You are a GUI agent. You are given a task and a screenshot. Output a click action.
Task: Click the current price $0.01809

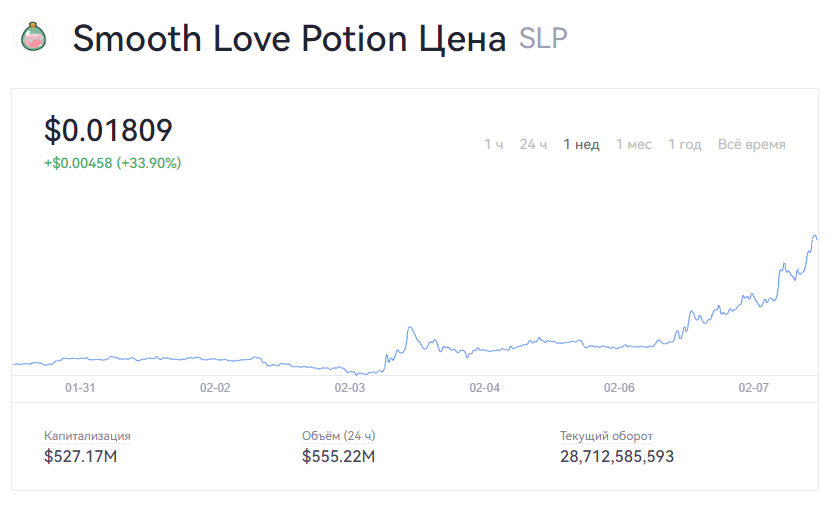109,131
